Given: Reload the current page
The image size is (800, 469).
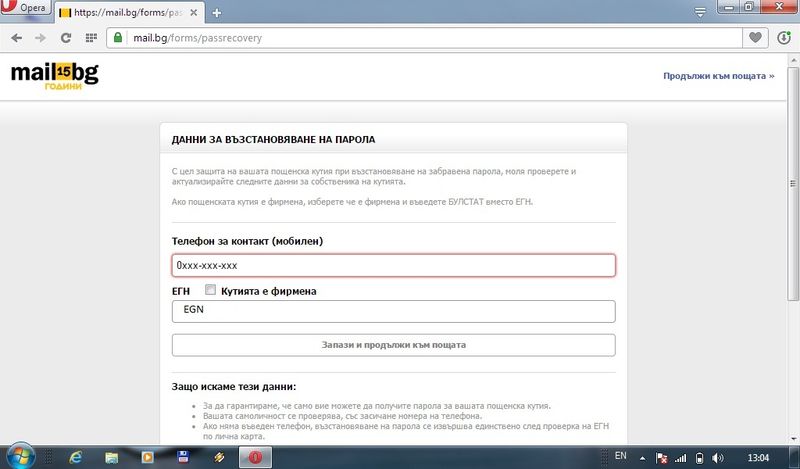Looking at the screenshot, I should pyautogui.click(x=65, y=37).
